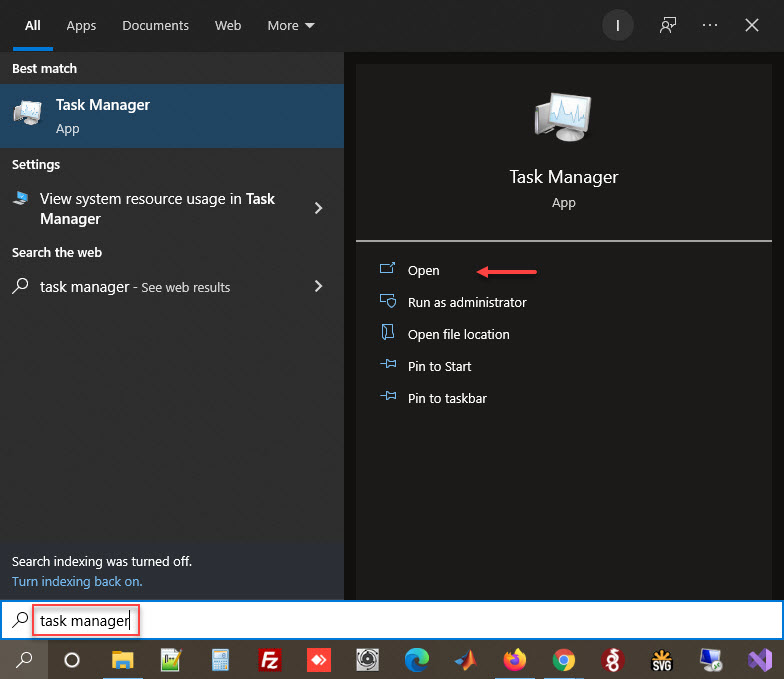
Task: Click the magnifier icon in the search box
Action: [x=20, y=620]
